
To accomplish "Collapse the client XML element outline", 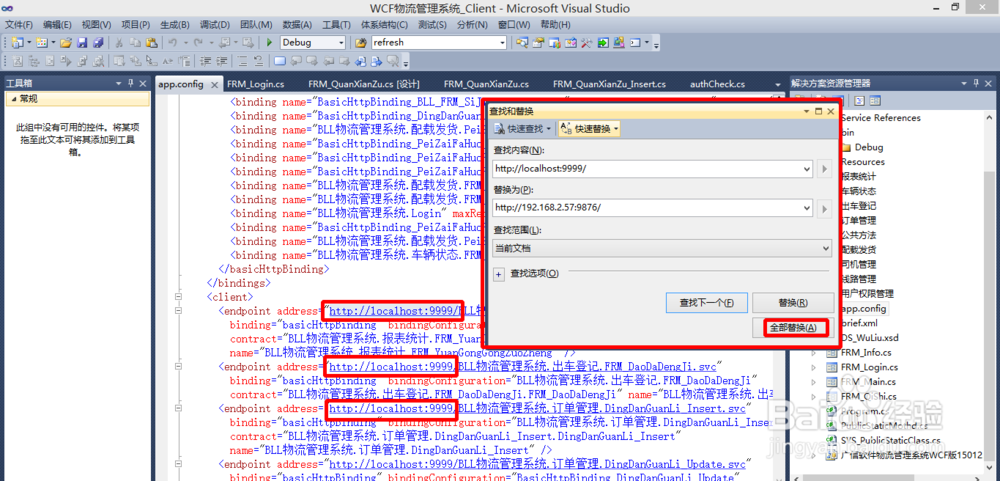I will [x=178, y=297].
